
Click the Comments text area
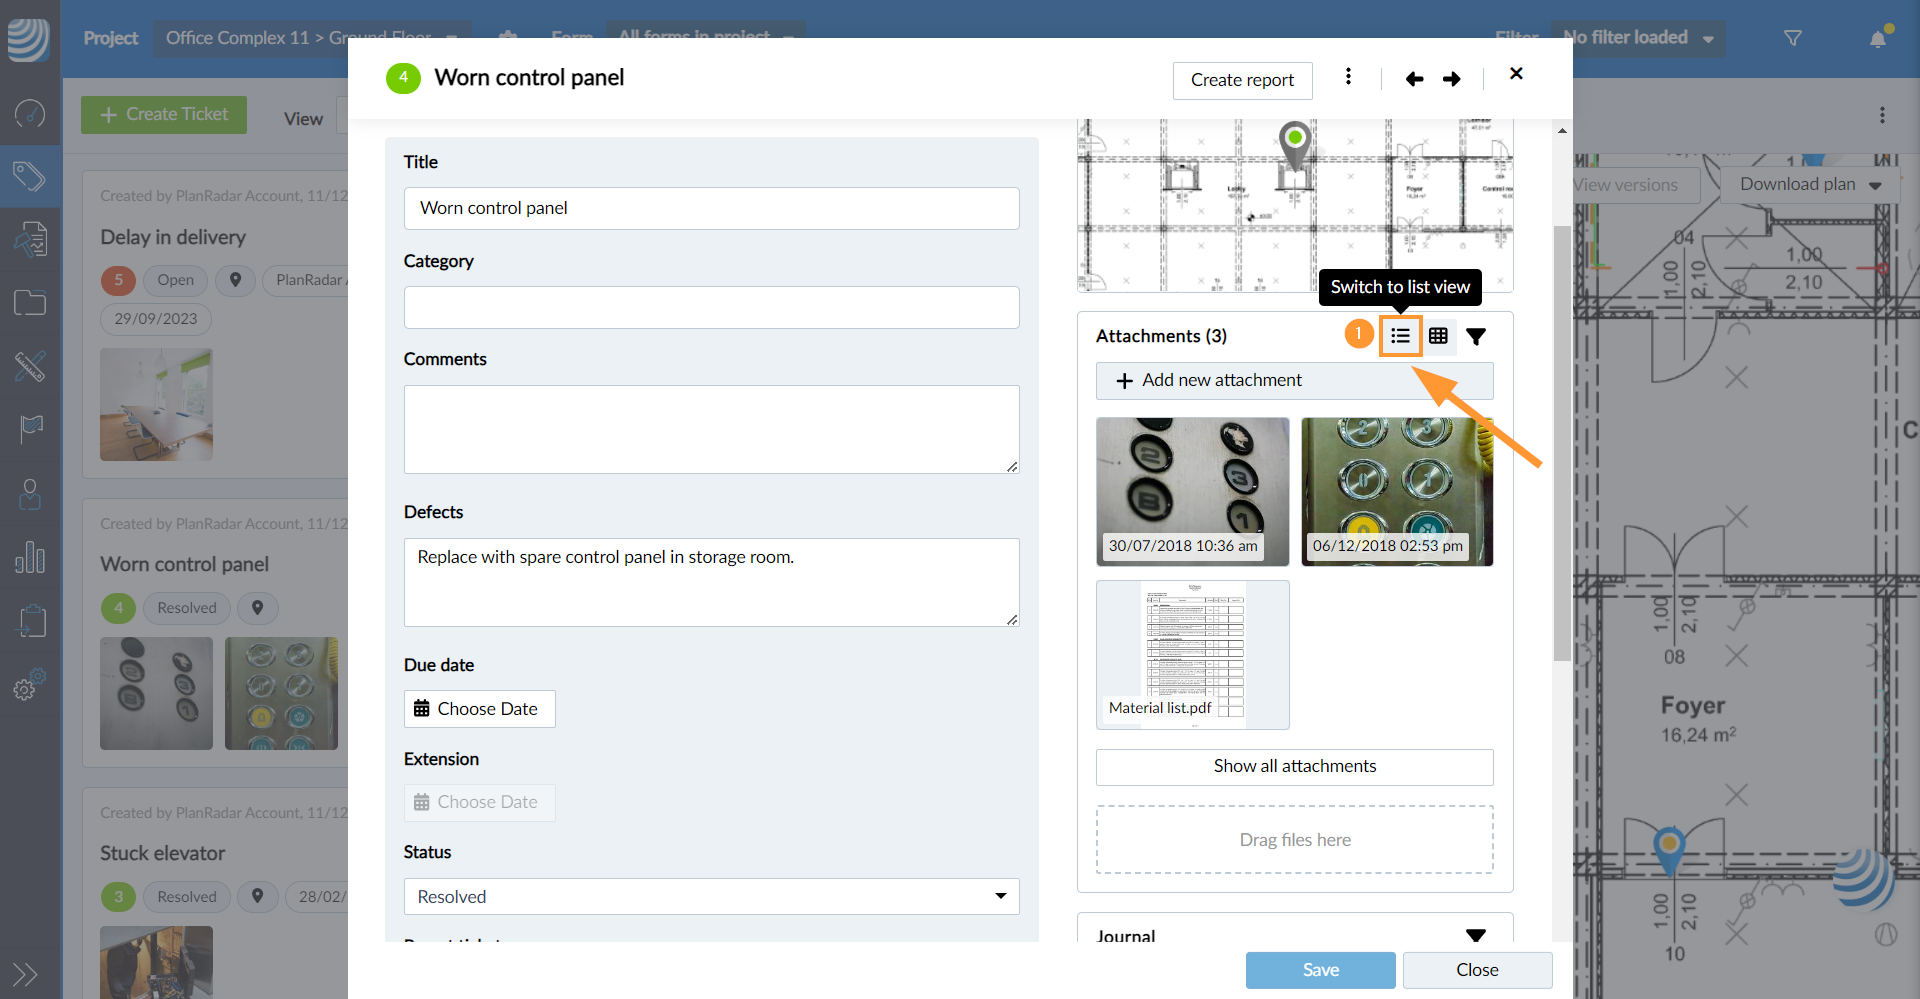point(712,430)
